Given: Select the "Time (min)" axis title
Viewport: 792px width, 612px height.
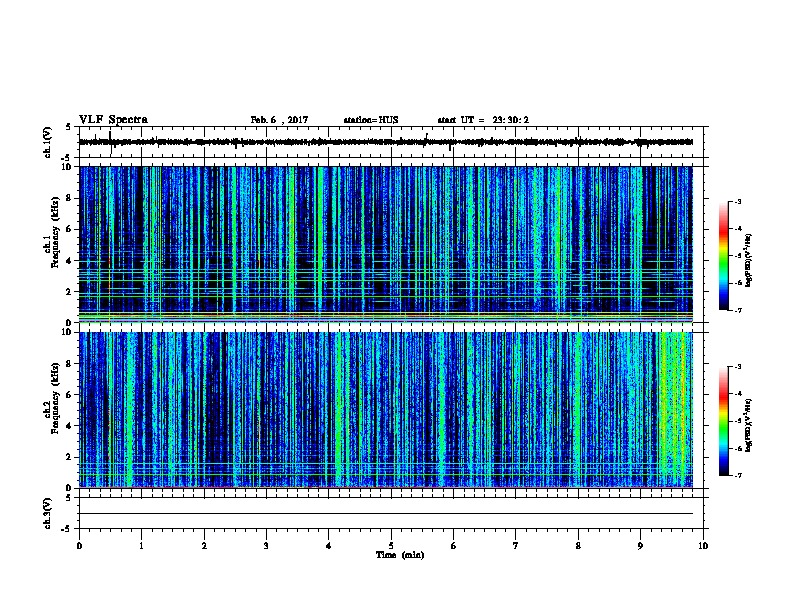Looking at the screenshot, I should coord(400,555).
